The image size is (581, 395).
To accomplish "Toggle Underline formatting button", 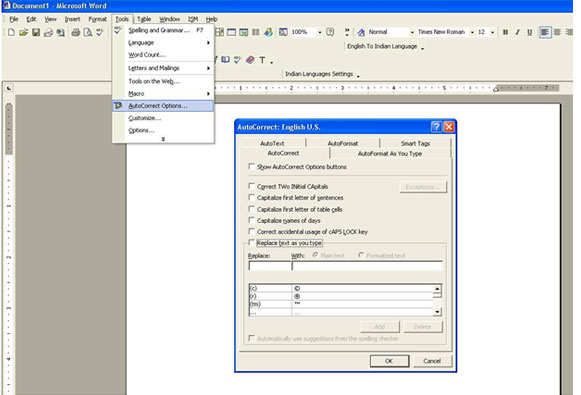I will [x=529, y=32].
